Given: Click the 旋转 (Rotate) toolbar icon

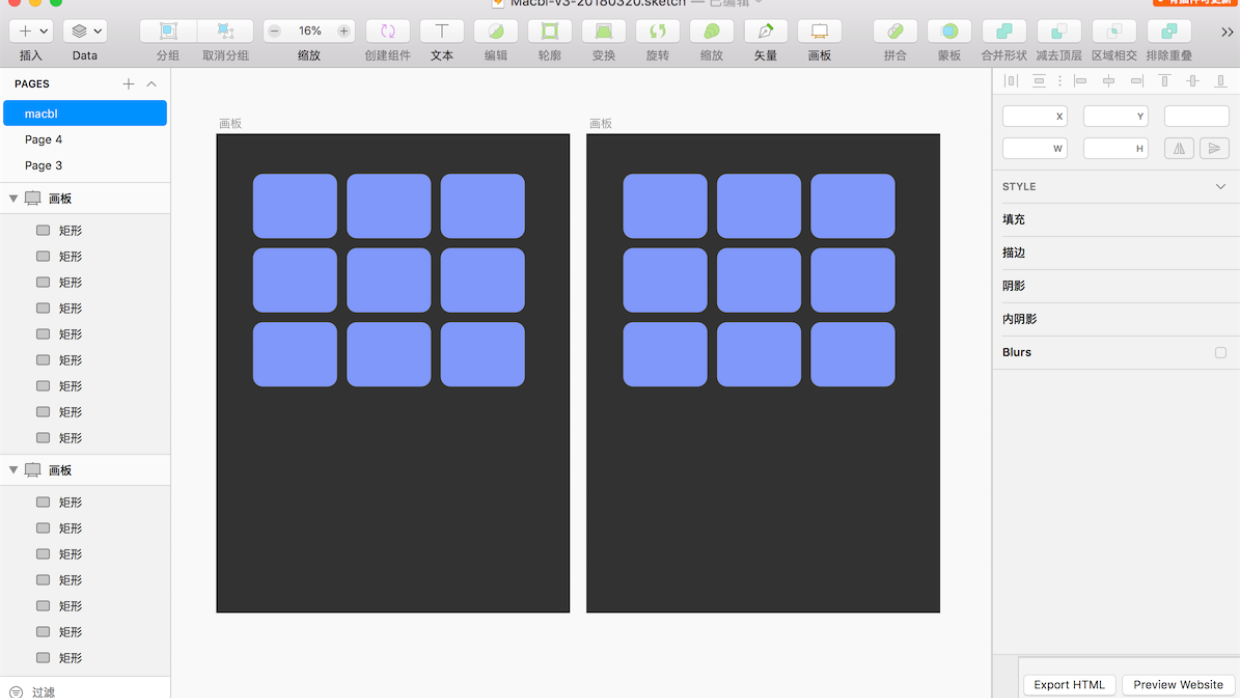Looking at the screenshot, I should (x=658, y=31).
